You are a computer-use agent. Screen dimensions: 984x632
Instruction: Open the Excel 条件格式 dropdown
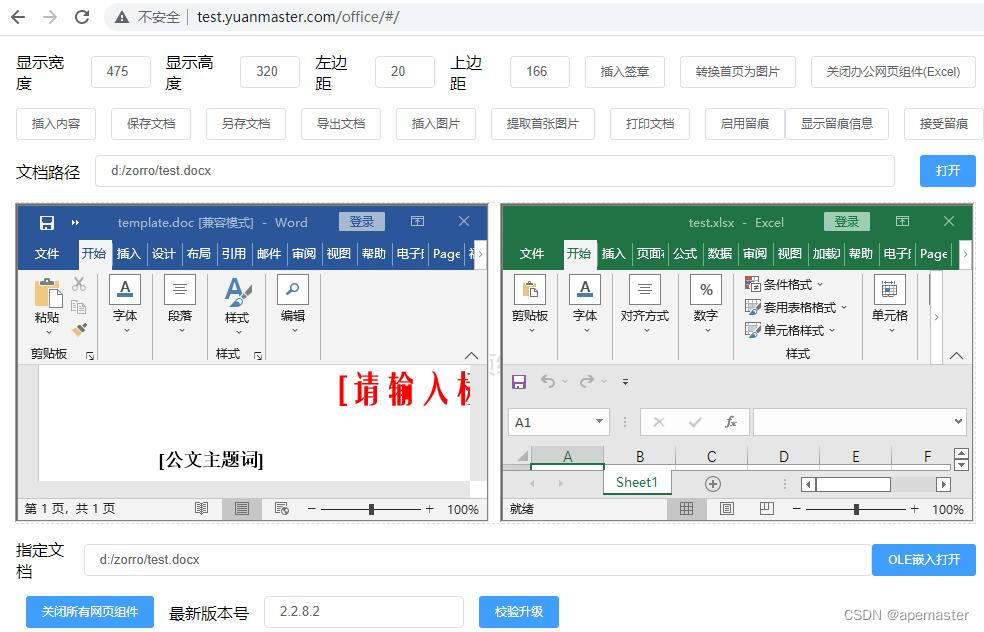tap(784, 284)
